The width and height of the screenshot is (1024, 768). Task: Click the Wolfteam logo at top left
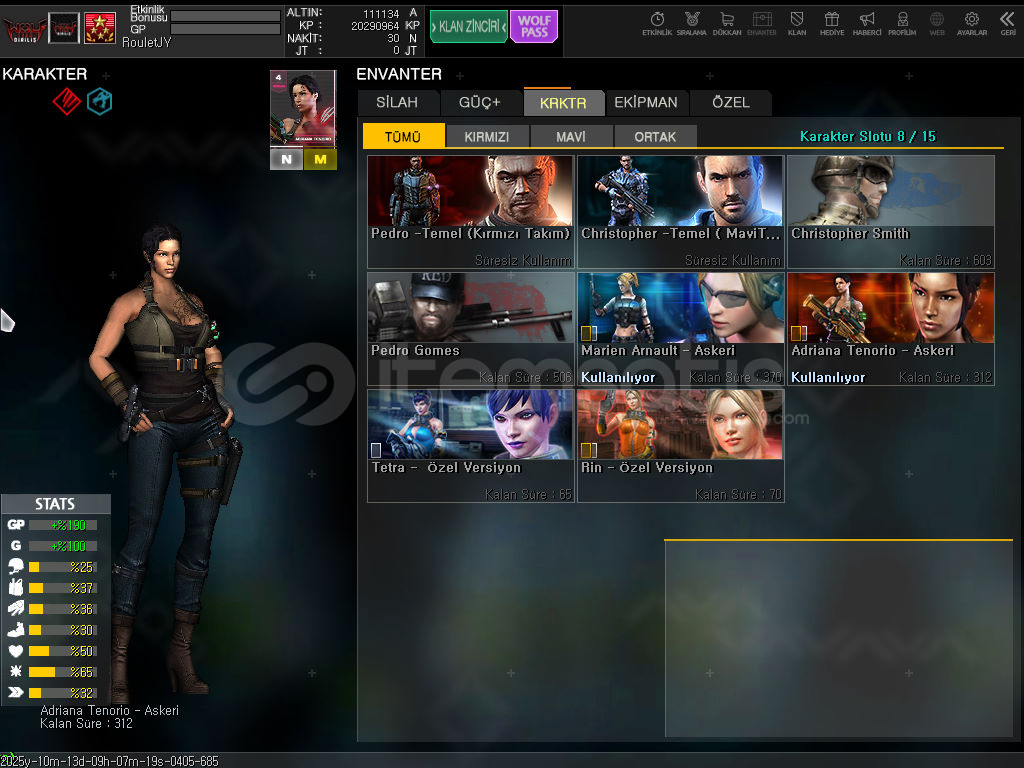pos(25,28)
